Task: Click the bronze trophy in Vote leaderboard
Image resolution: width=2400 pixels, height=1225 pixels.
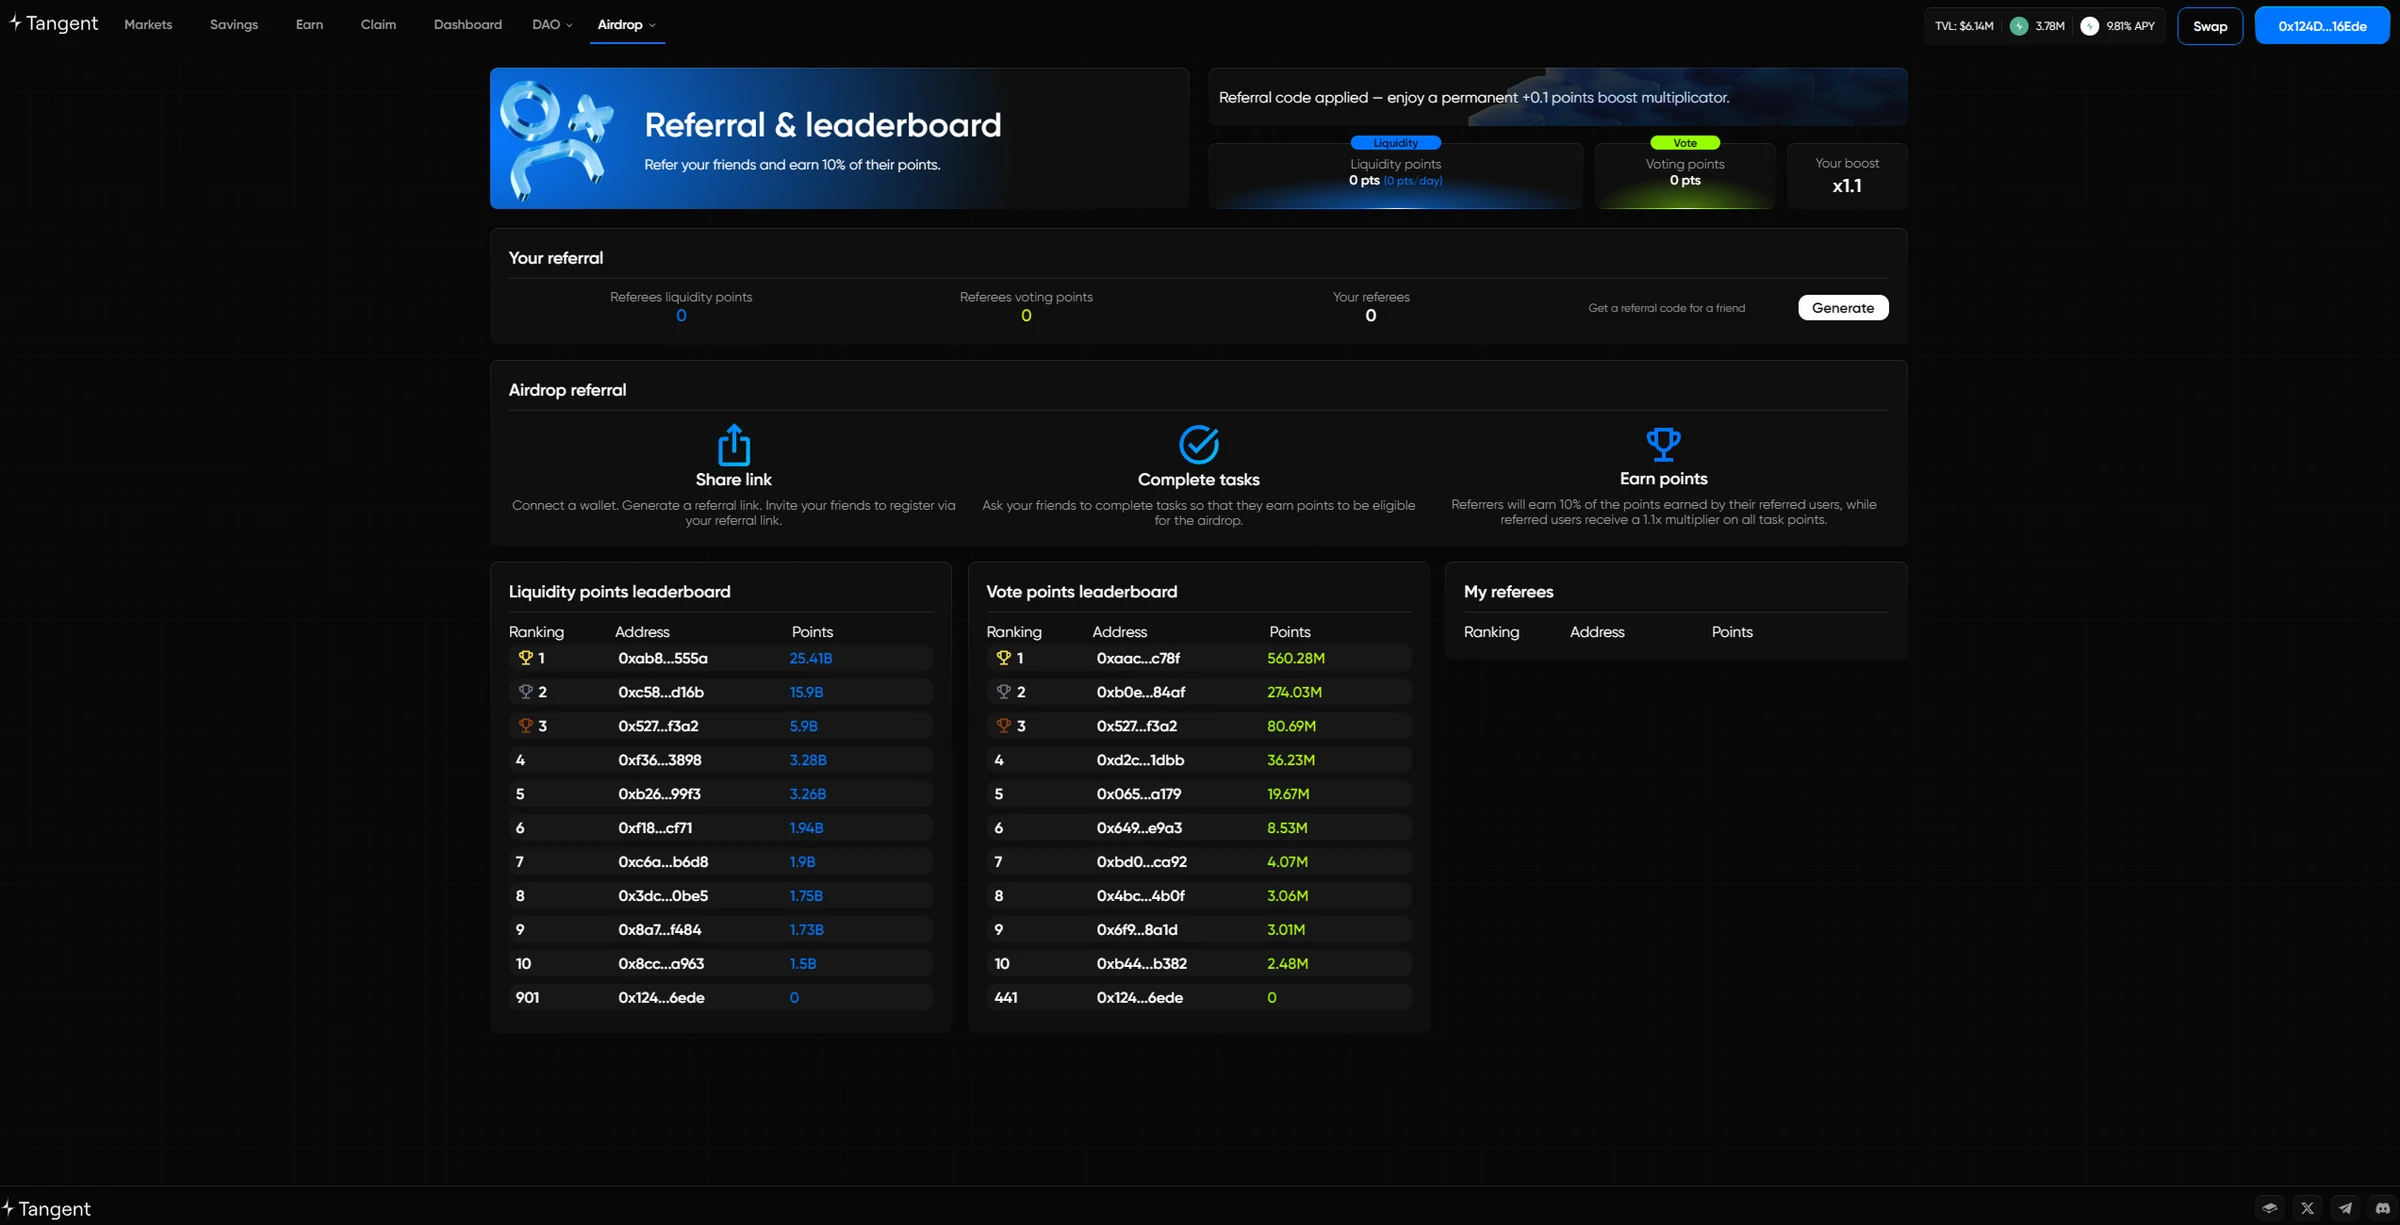Action: [1003, 726]
